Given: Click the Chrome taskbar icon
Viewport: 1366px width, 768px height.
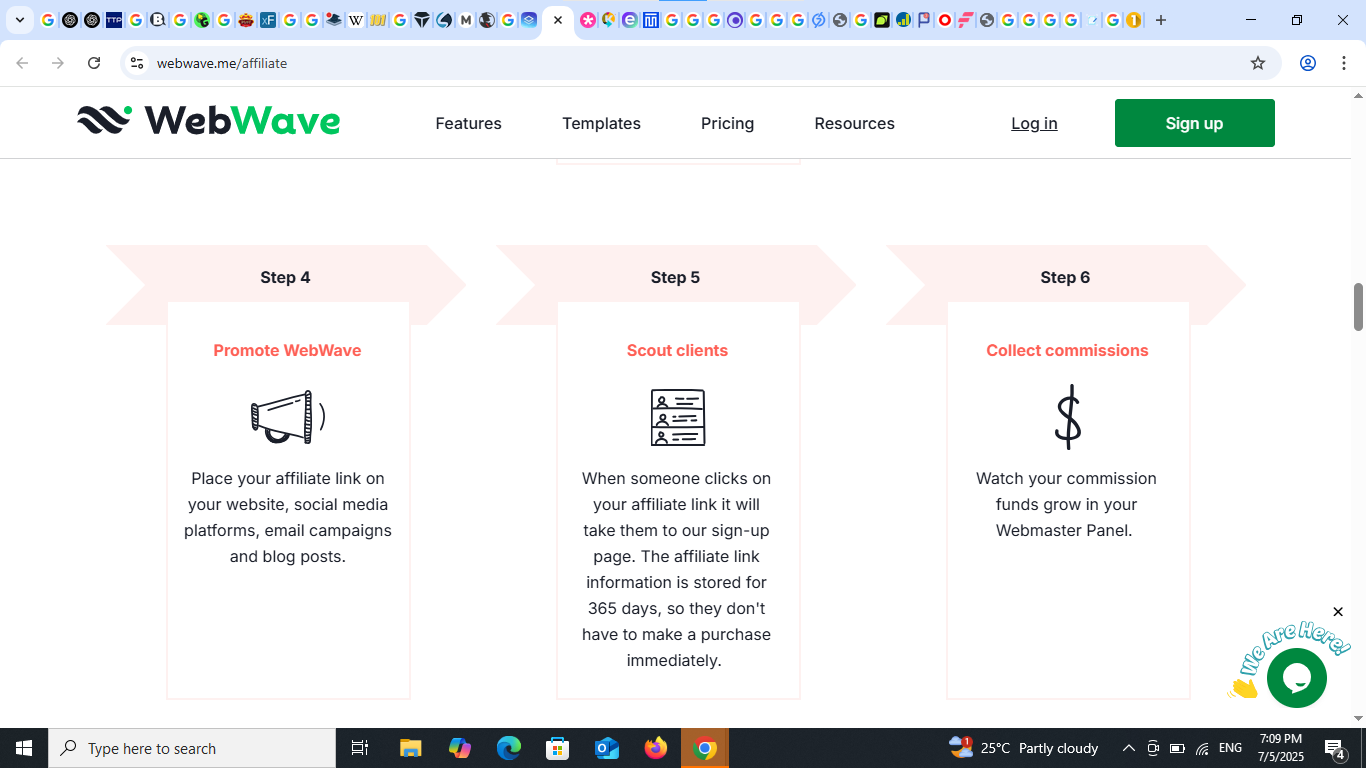Looking at the screenshot, I should tap(705, 748).
